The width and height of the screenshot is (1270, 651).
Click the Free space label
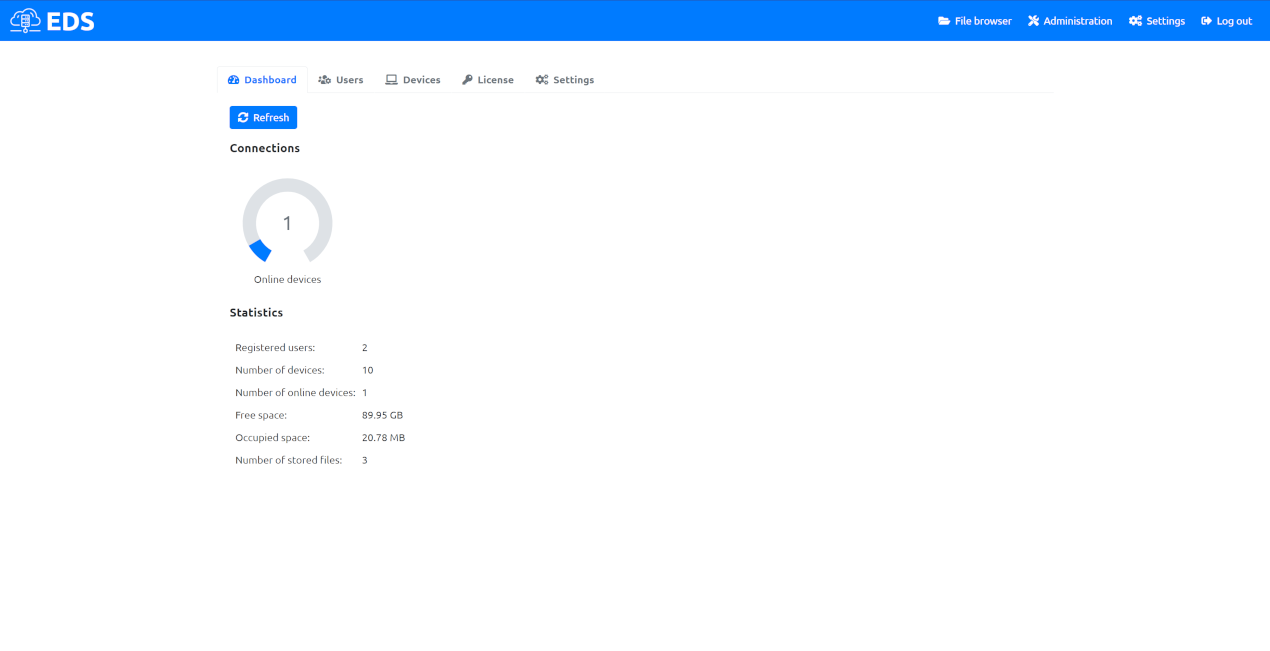[261, 415]
